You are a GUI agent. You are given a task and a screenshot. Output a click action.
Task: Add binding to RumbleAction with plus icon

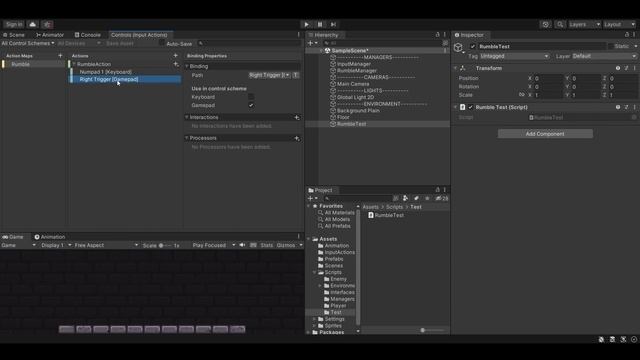point(176,64)
